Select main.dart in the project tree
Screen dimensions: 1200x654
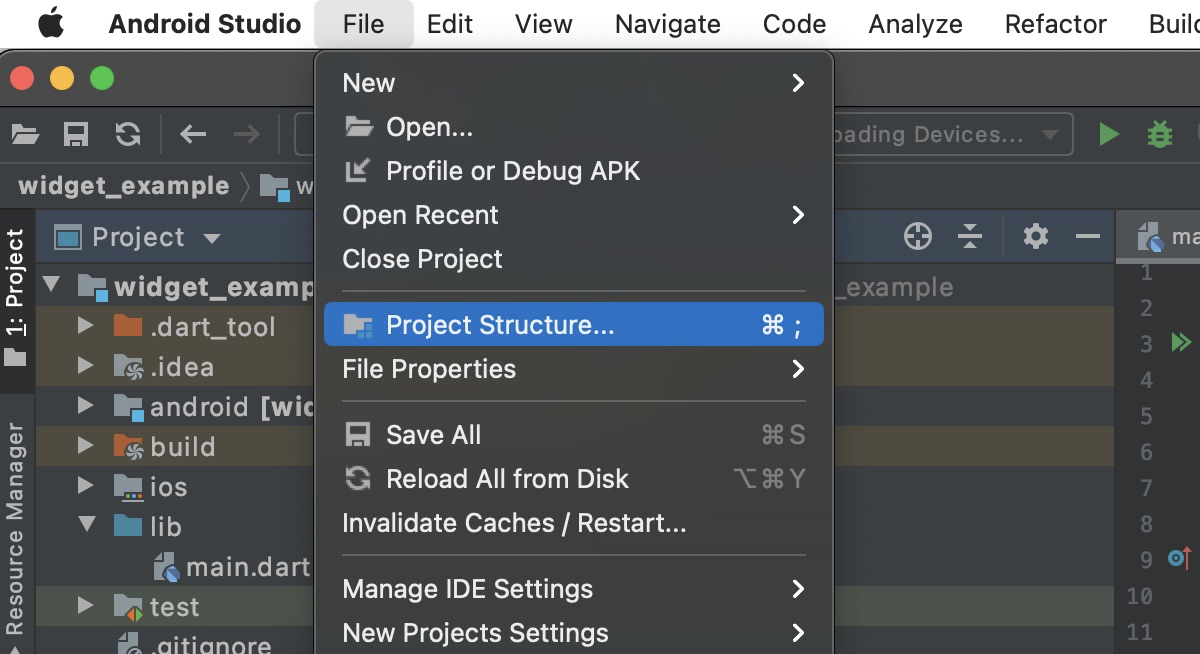point(247,567)
